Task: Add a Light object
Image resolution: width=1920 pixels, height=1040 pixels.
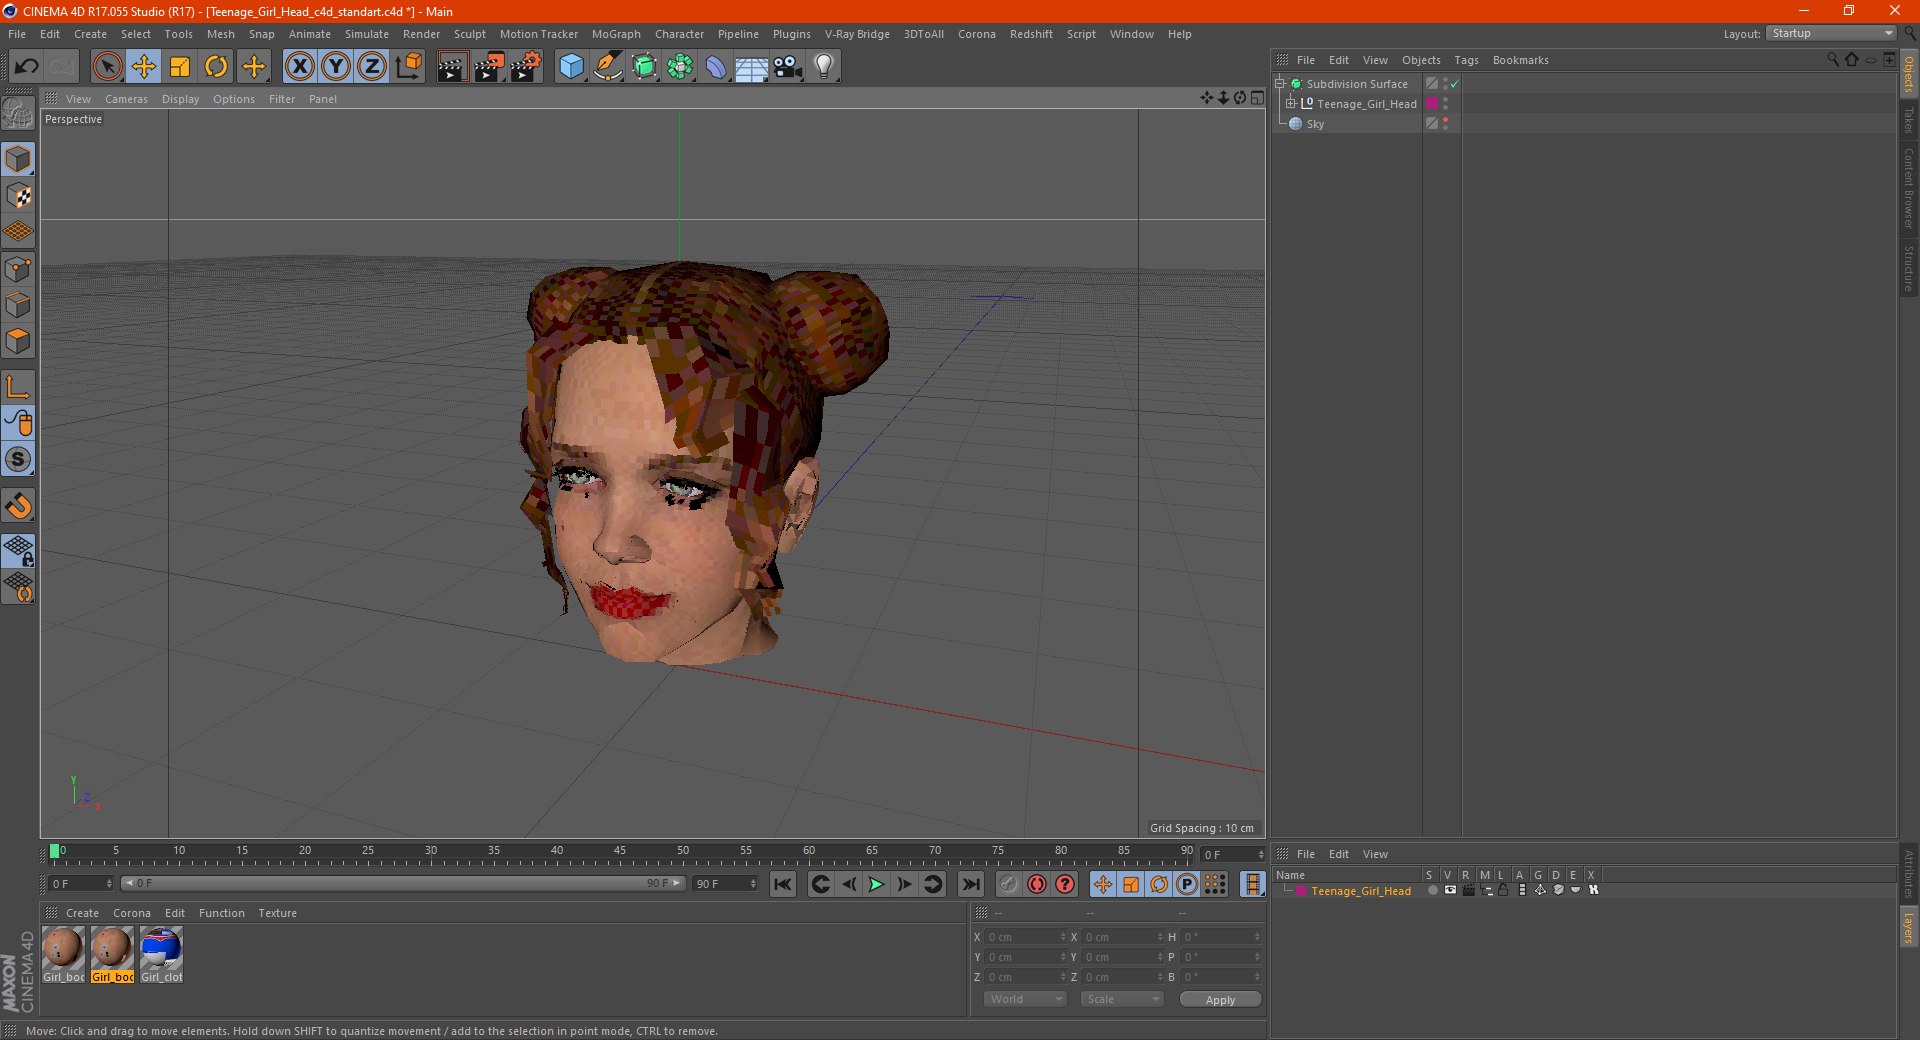Action: [x=824, y=67]
